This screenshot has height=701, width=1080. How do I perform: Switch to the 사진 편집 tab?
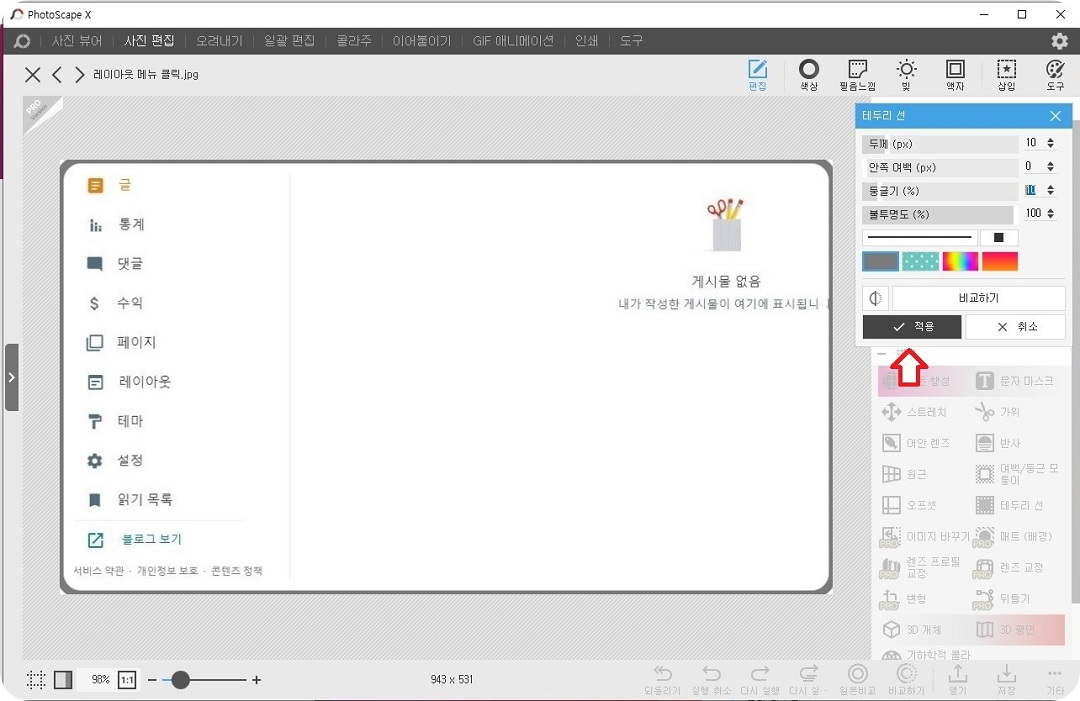click(x=149, y=41)
